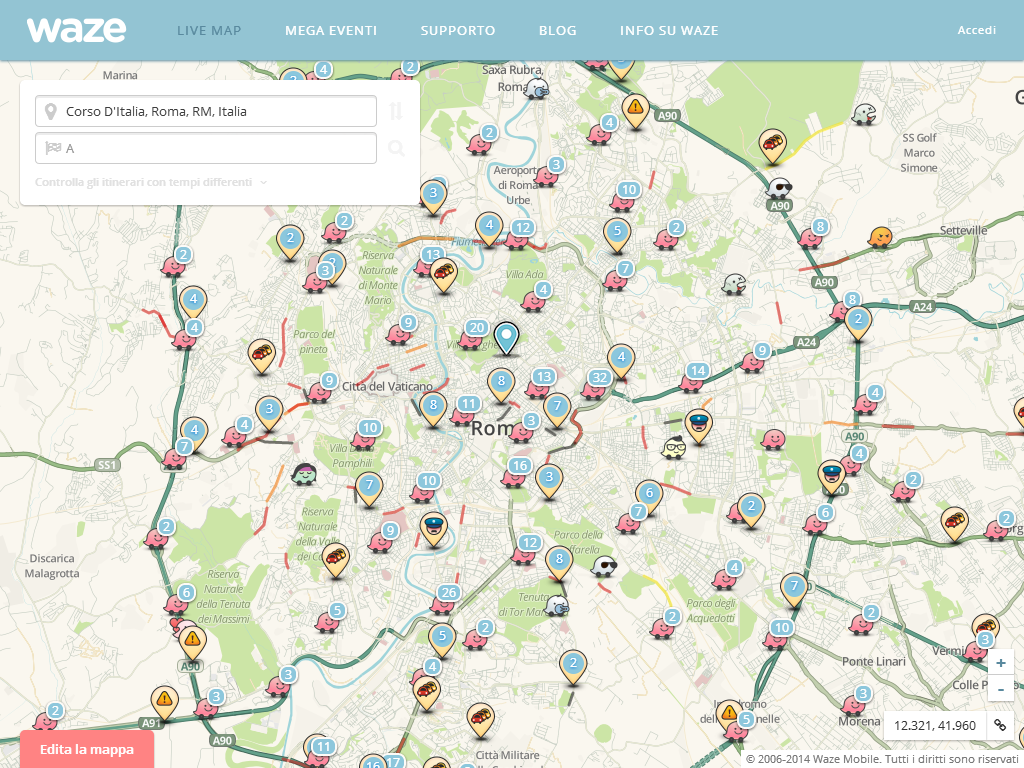Click the A24 road shield near Setteville
The width and height of the screenshot is (1024, 768).
click(922, 306)
